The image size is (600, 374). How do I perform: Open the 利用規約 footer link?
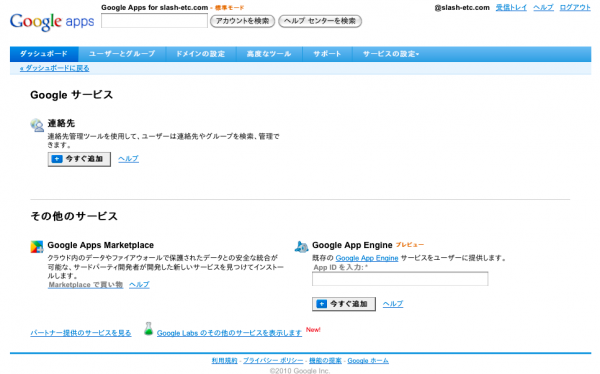pos(225,361)
